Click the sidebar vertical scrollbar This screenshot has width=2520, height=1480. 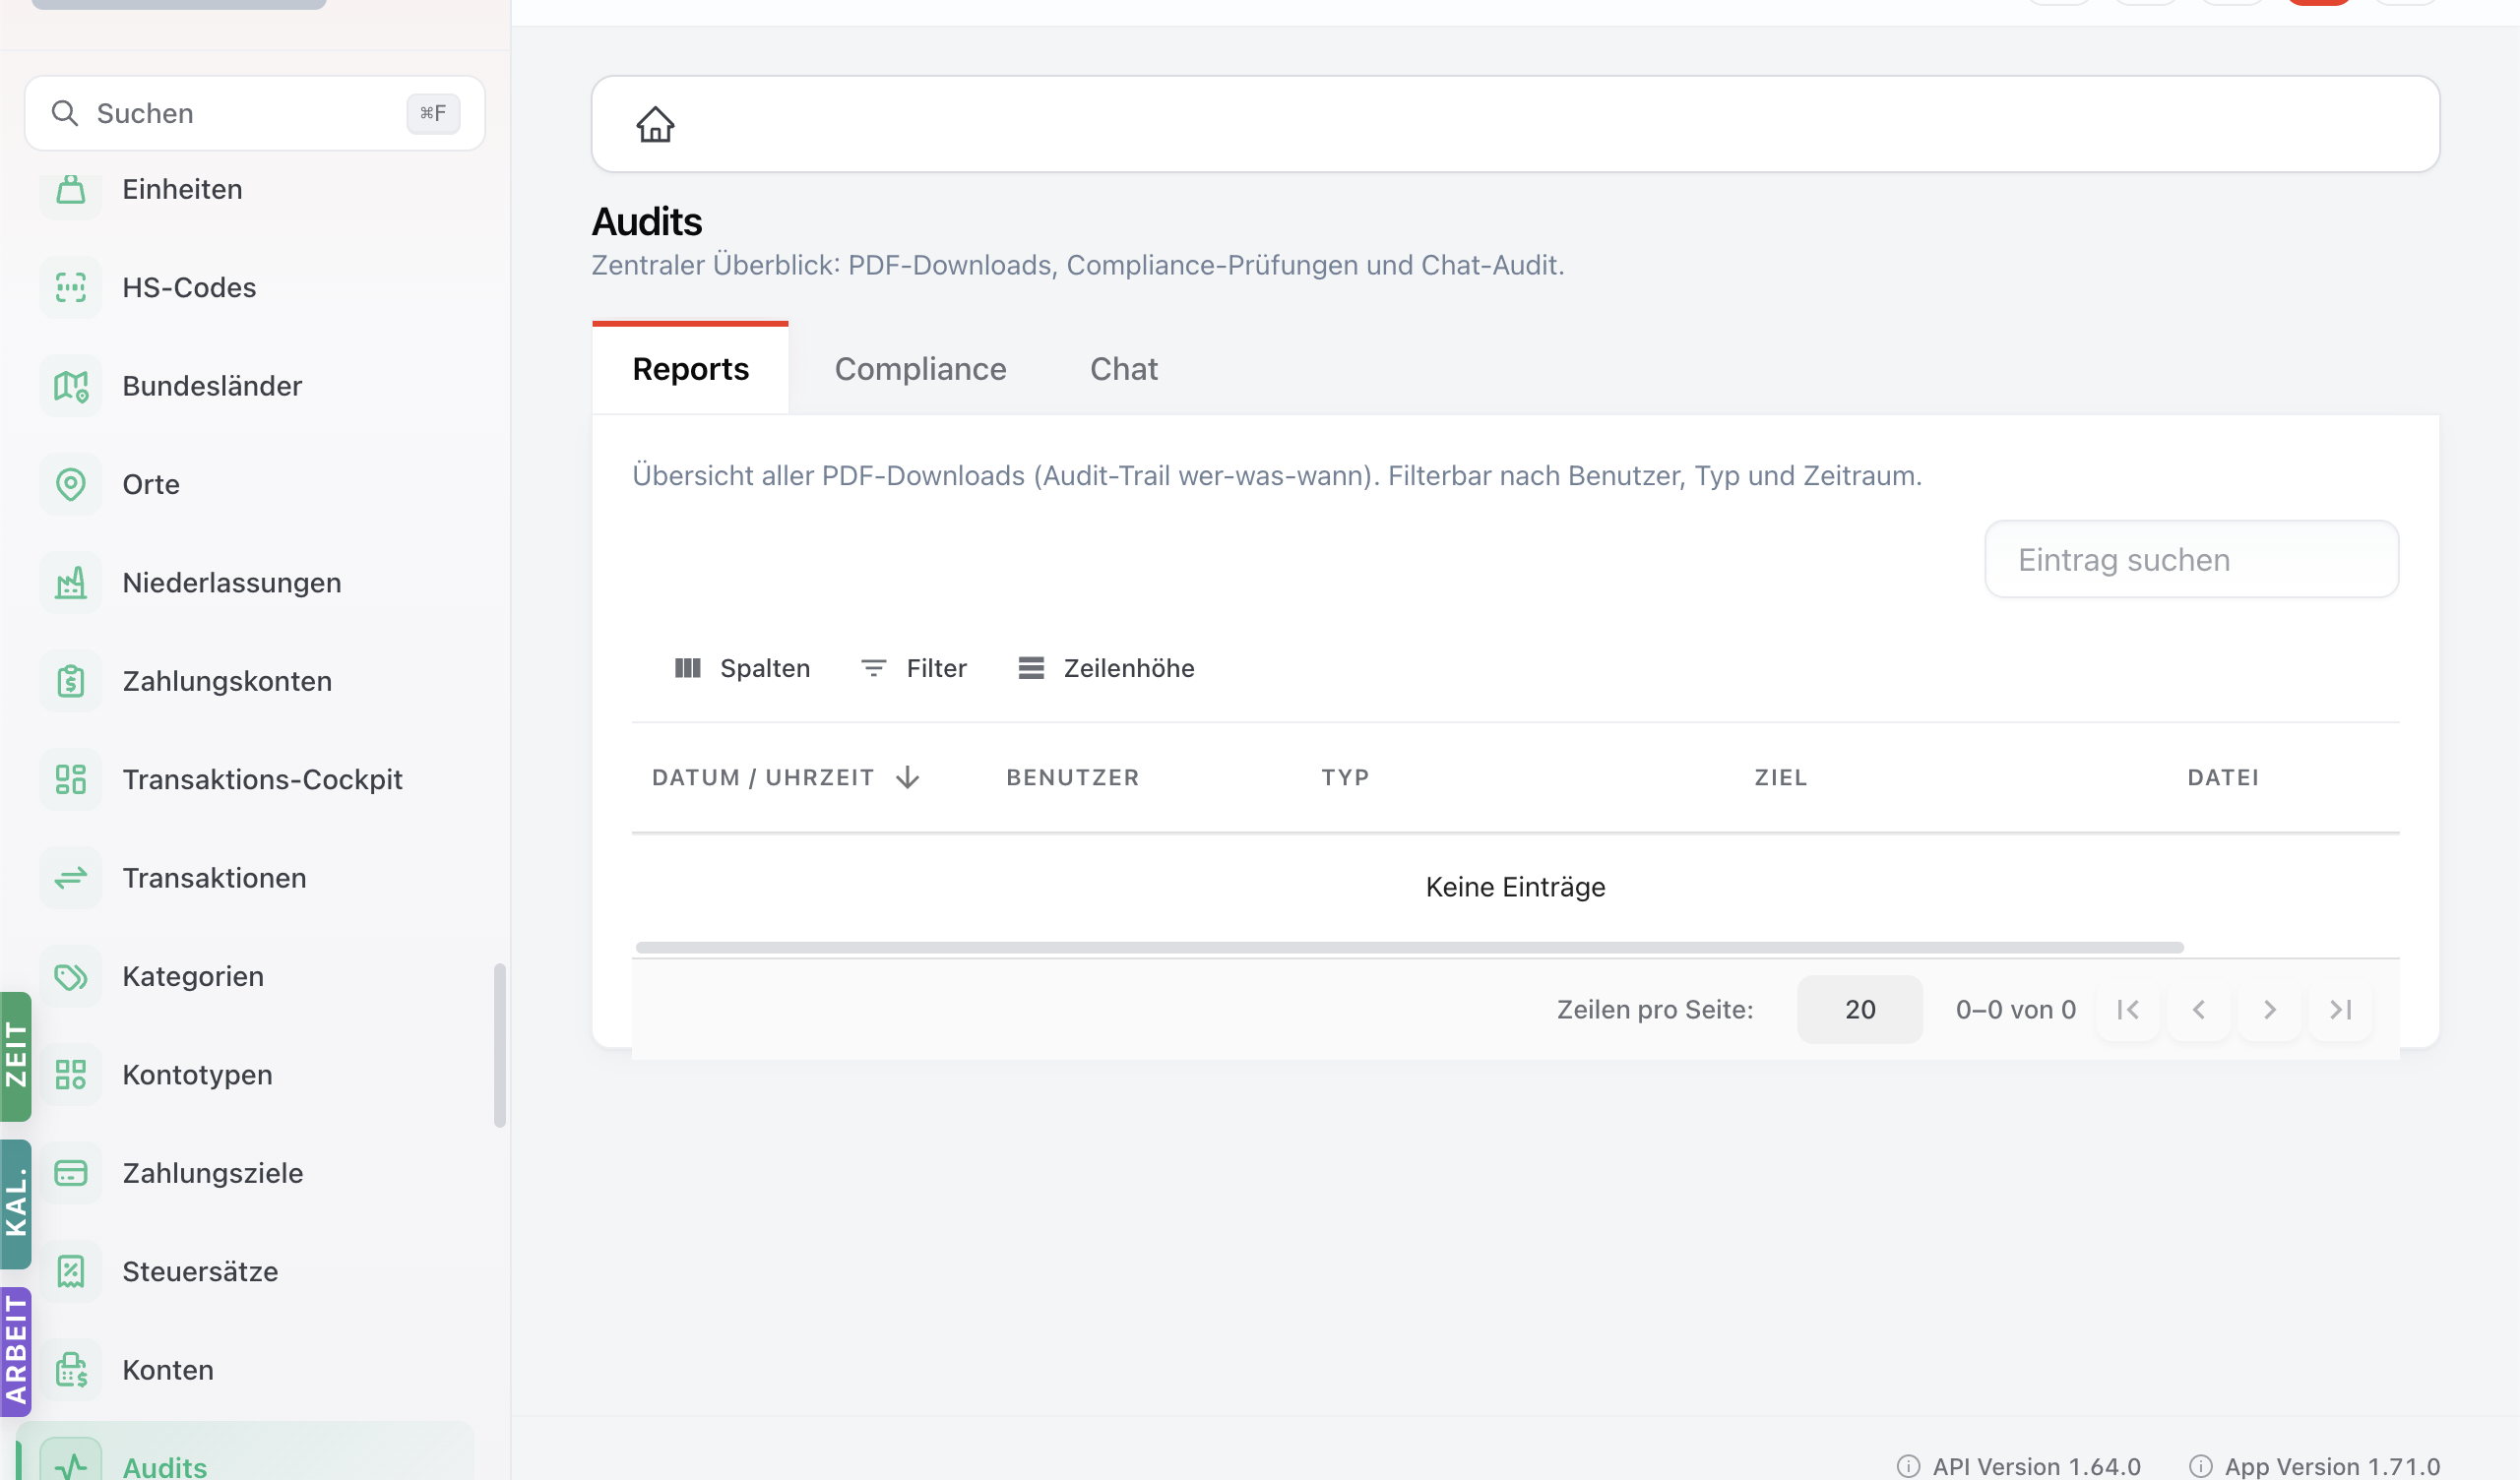[500, 1045]
